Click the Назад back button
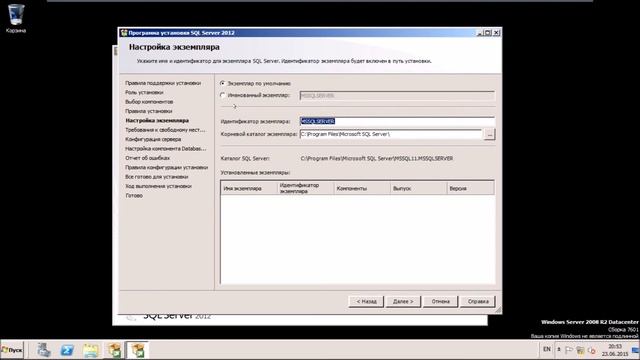The width and height of the screenshot is (640, 360). 366,302
